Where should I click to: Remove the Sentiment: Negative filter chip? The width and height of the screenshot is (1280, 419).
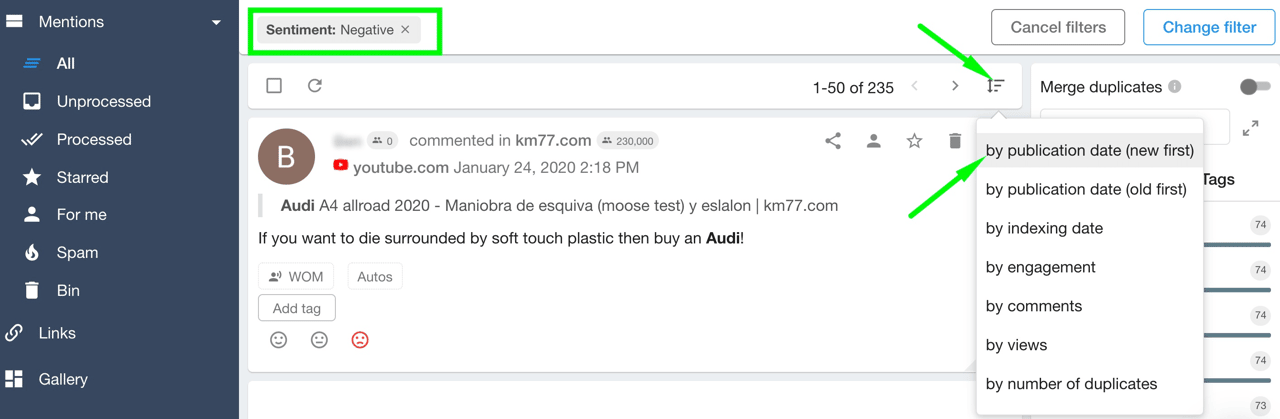coord(405,30)
